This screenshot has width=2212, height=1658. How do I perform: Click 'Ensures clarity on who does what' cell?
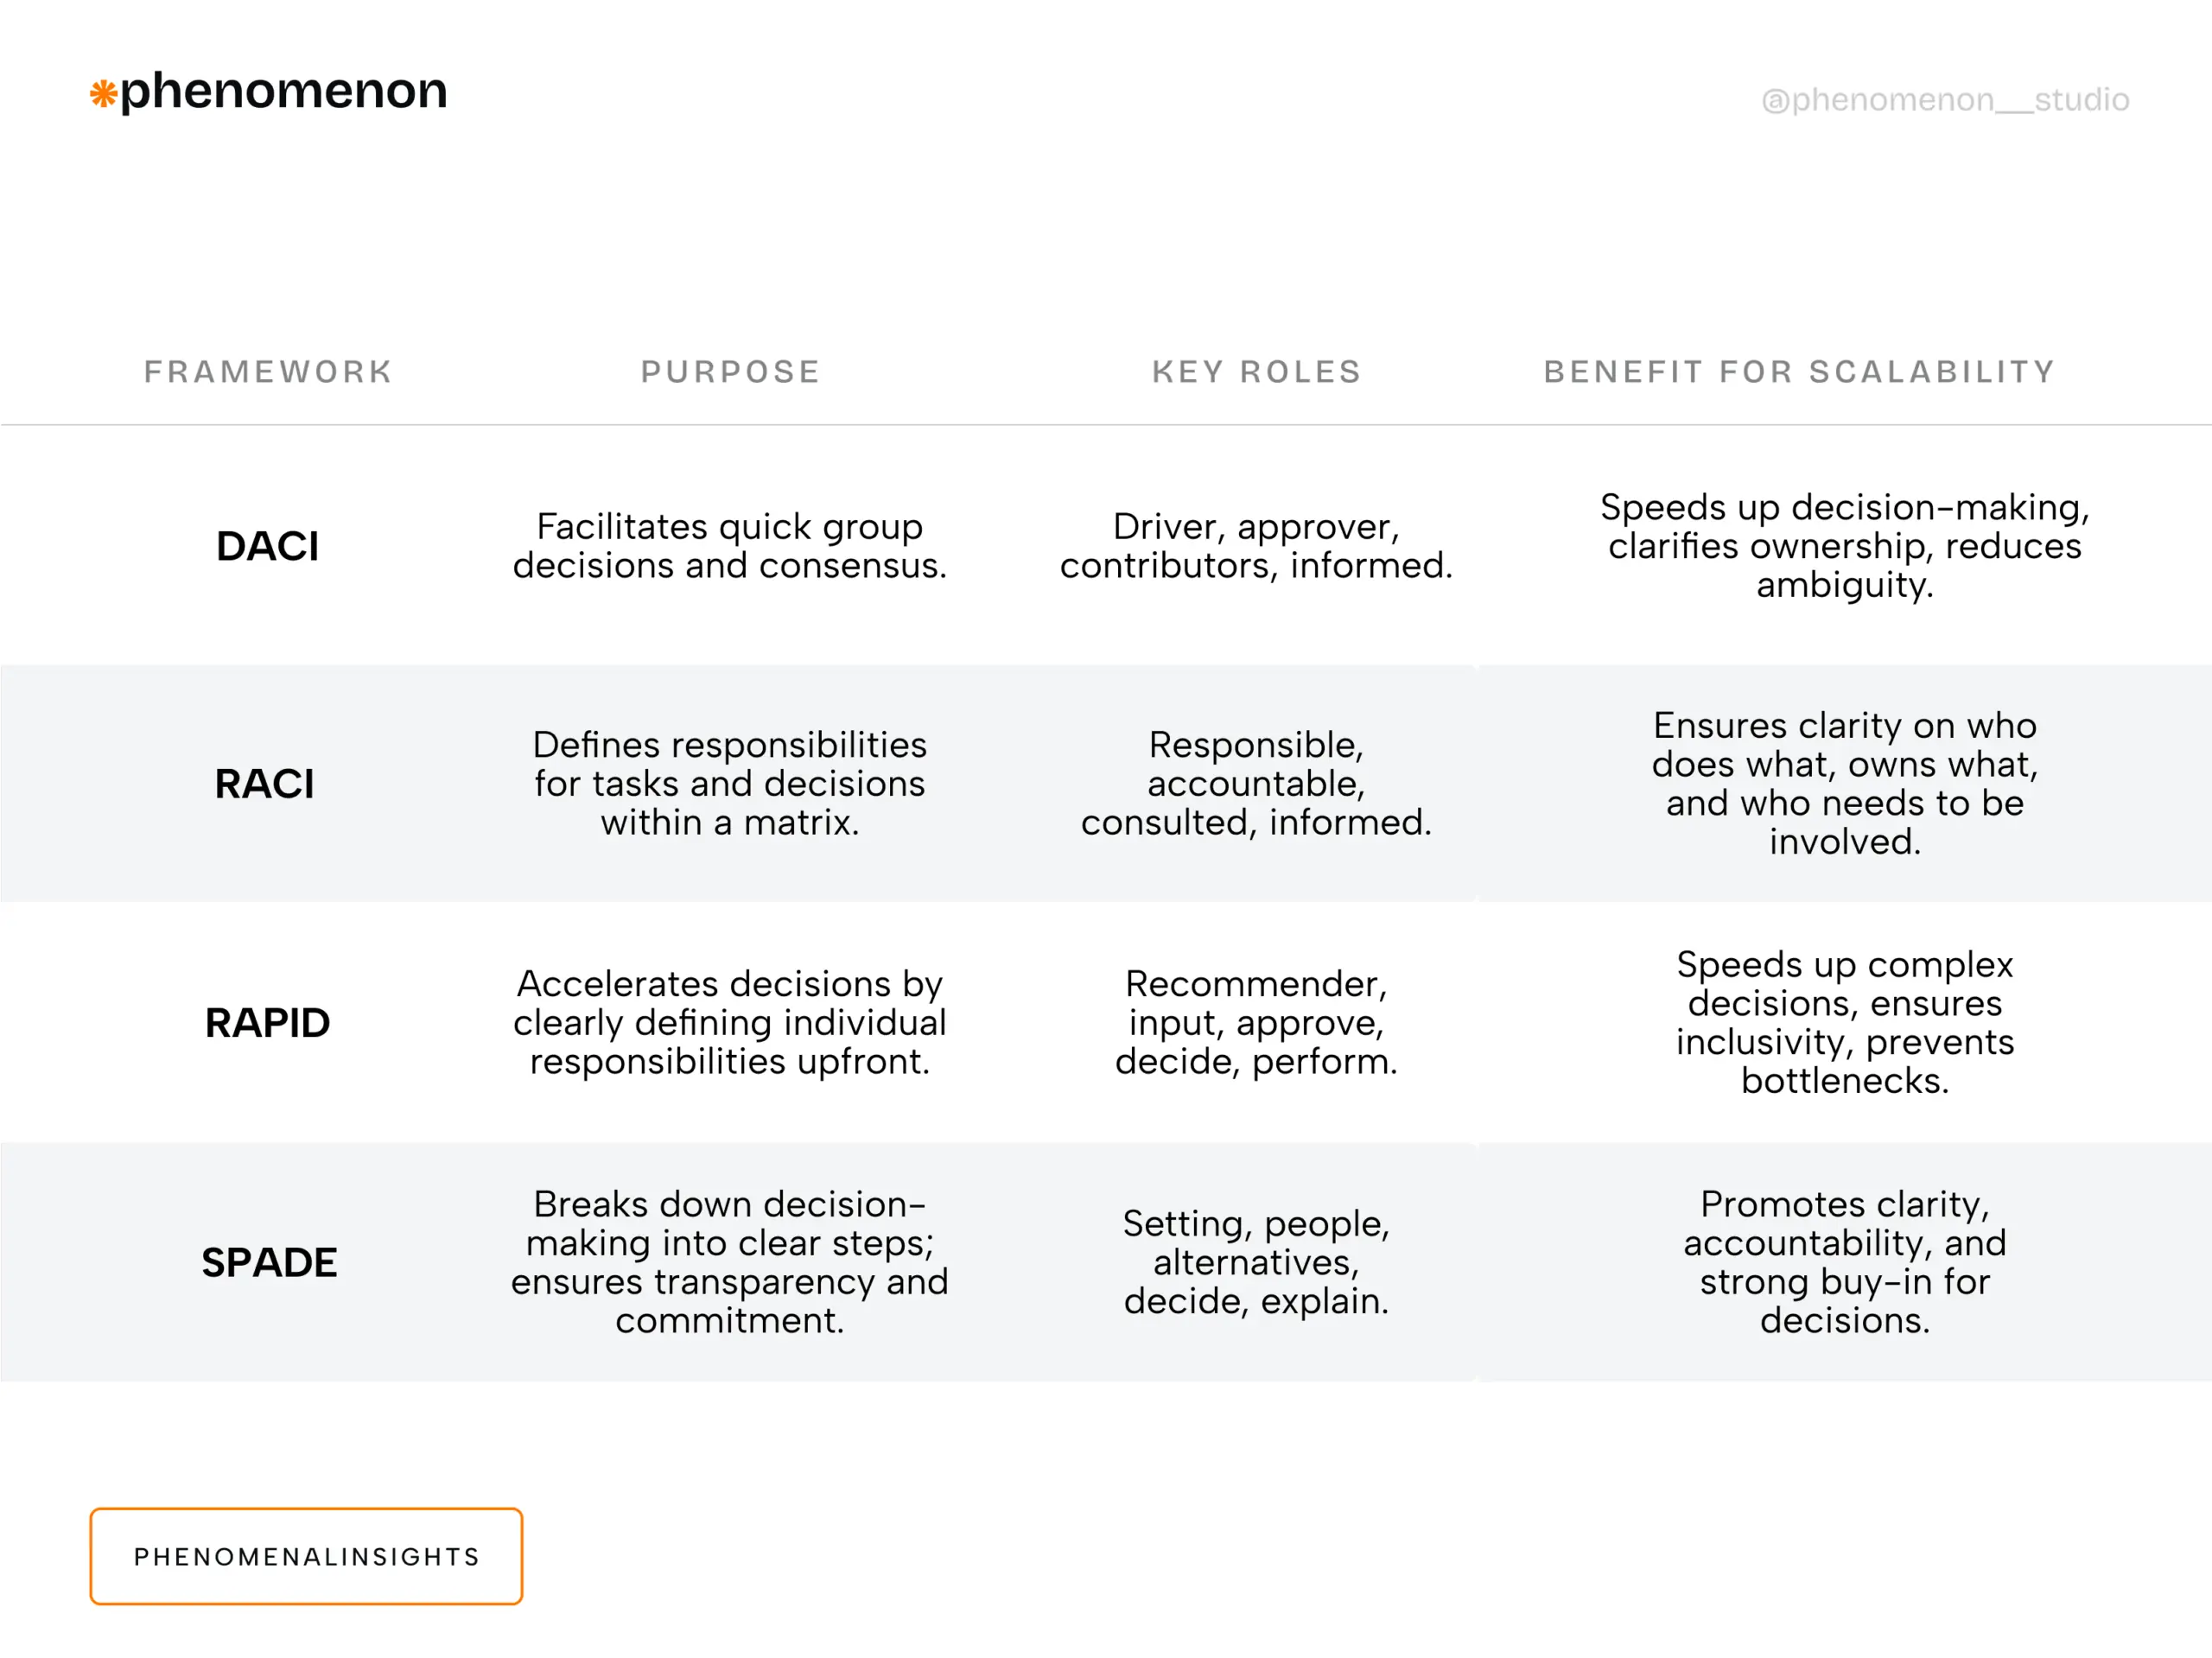pyautogui.click(x=1844, y=784)
